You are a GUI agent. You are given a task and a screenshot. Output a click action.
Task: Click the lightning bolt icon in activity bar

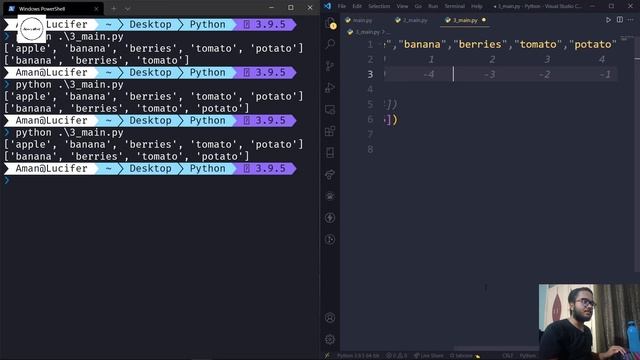tap(330, 218)
